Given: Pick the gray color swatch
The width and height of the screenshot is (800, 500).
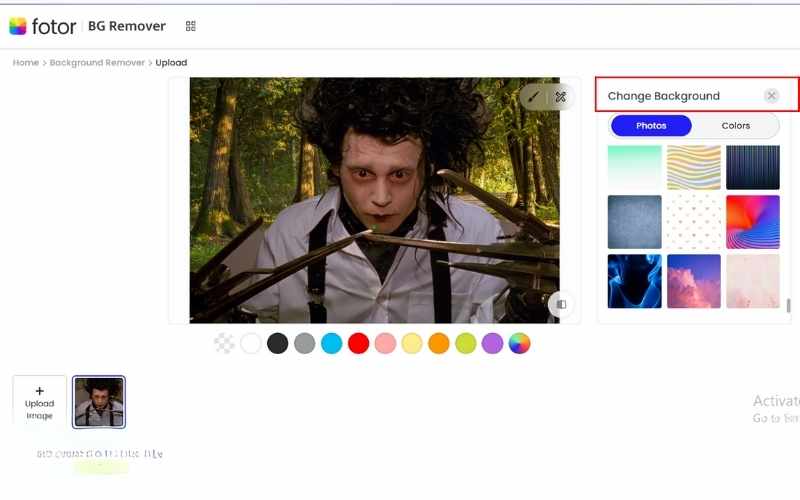Looking at the screenshot, I should [305, 343].
